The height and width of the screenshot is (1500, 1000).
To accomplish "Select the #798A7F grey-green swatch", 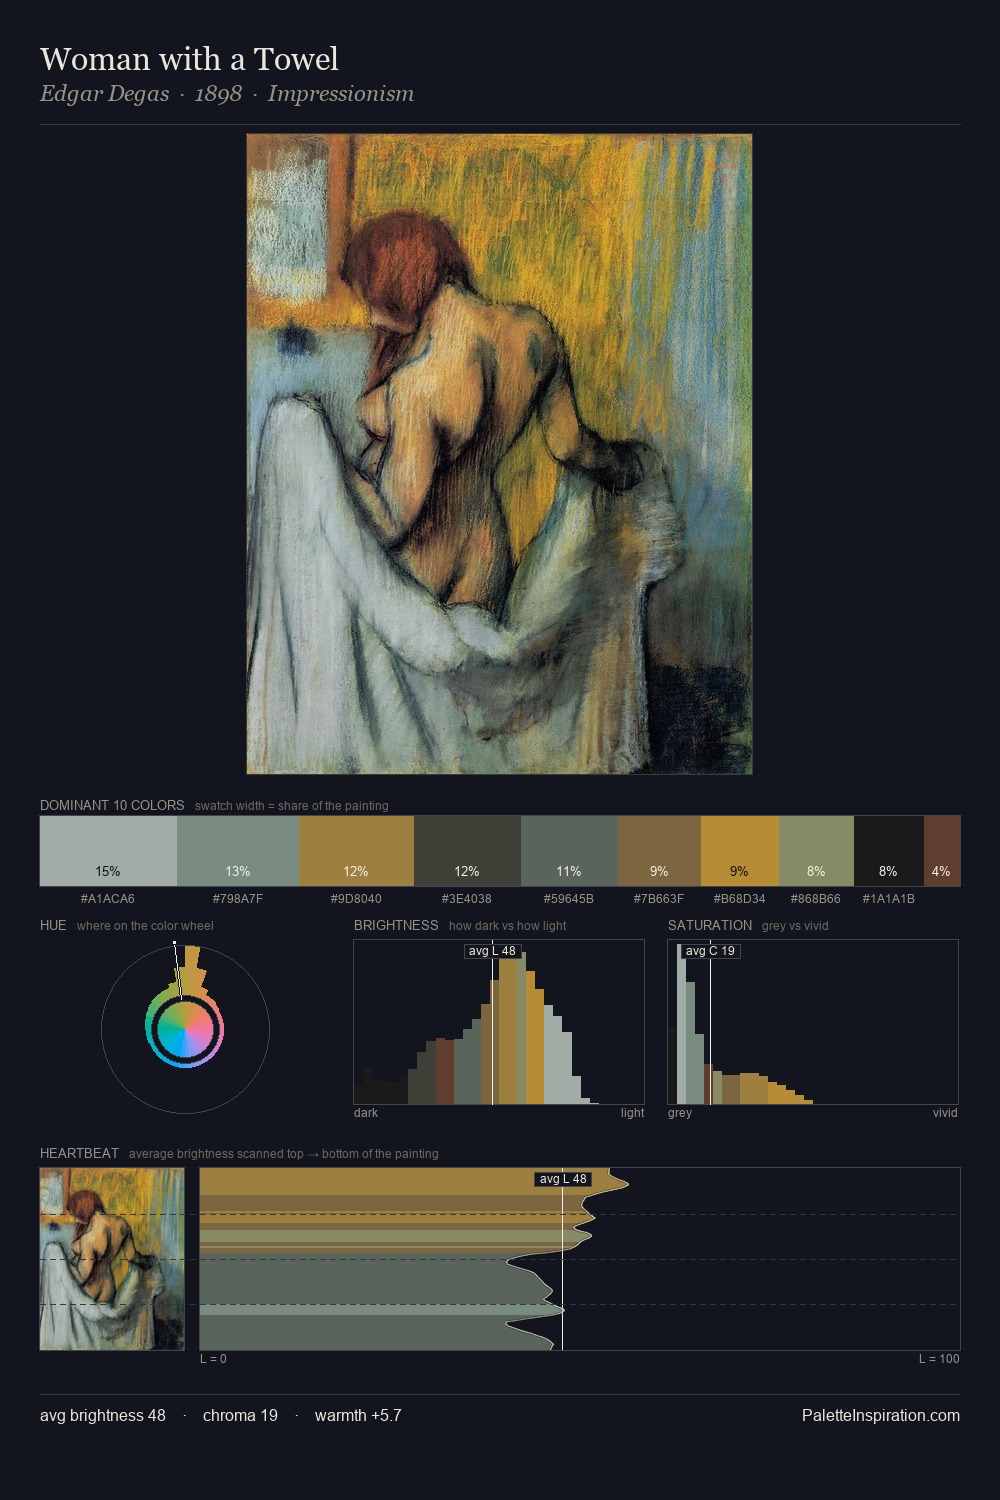I will point(238,850).
